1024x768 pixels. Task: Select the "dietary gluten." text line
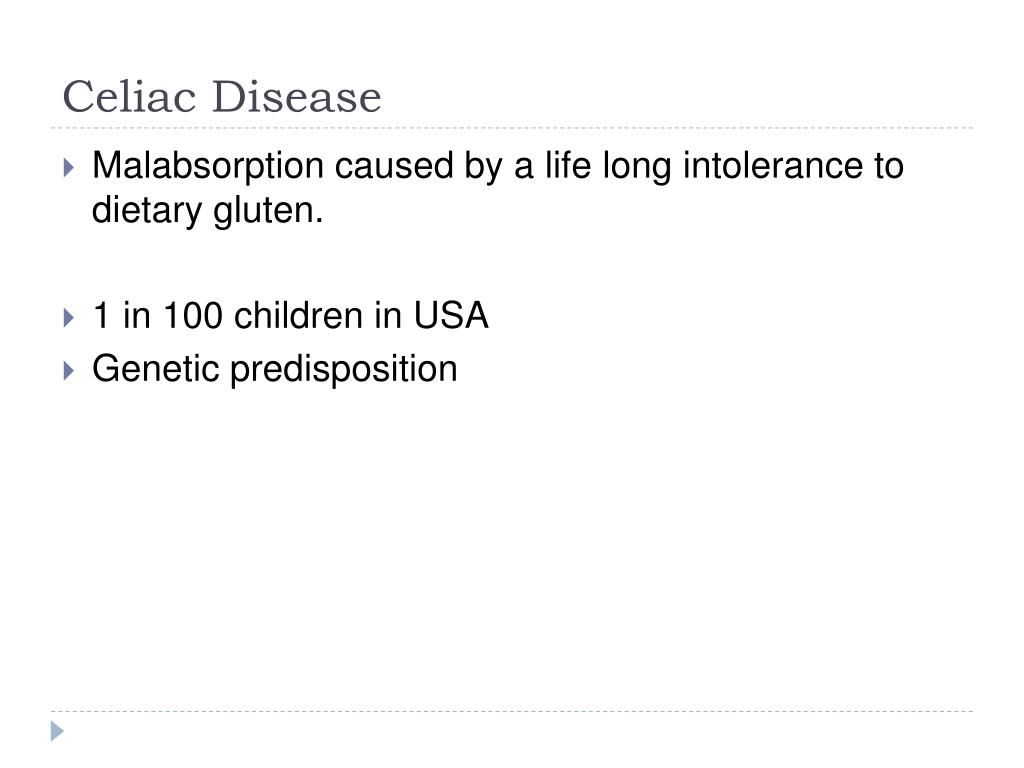click(x=208, y=212)
